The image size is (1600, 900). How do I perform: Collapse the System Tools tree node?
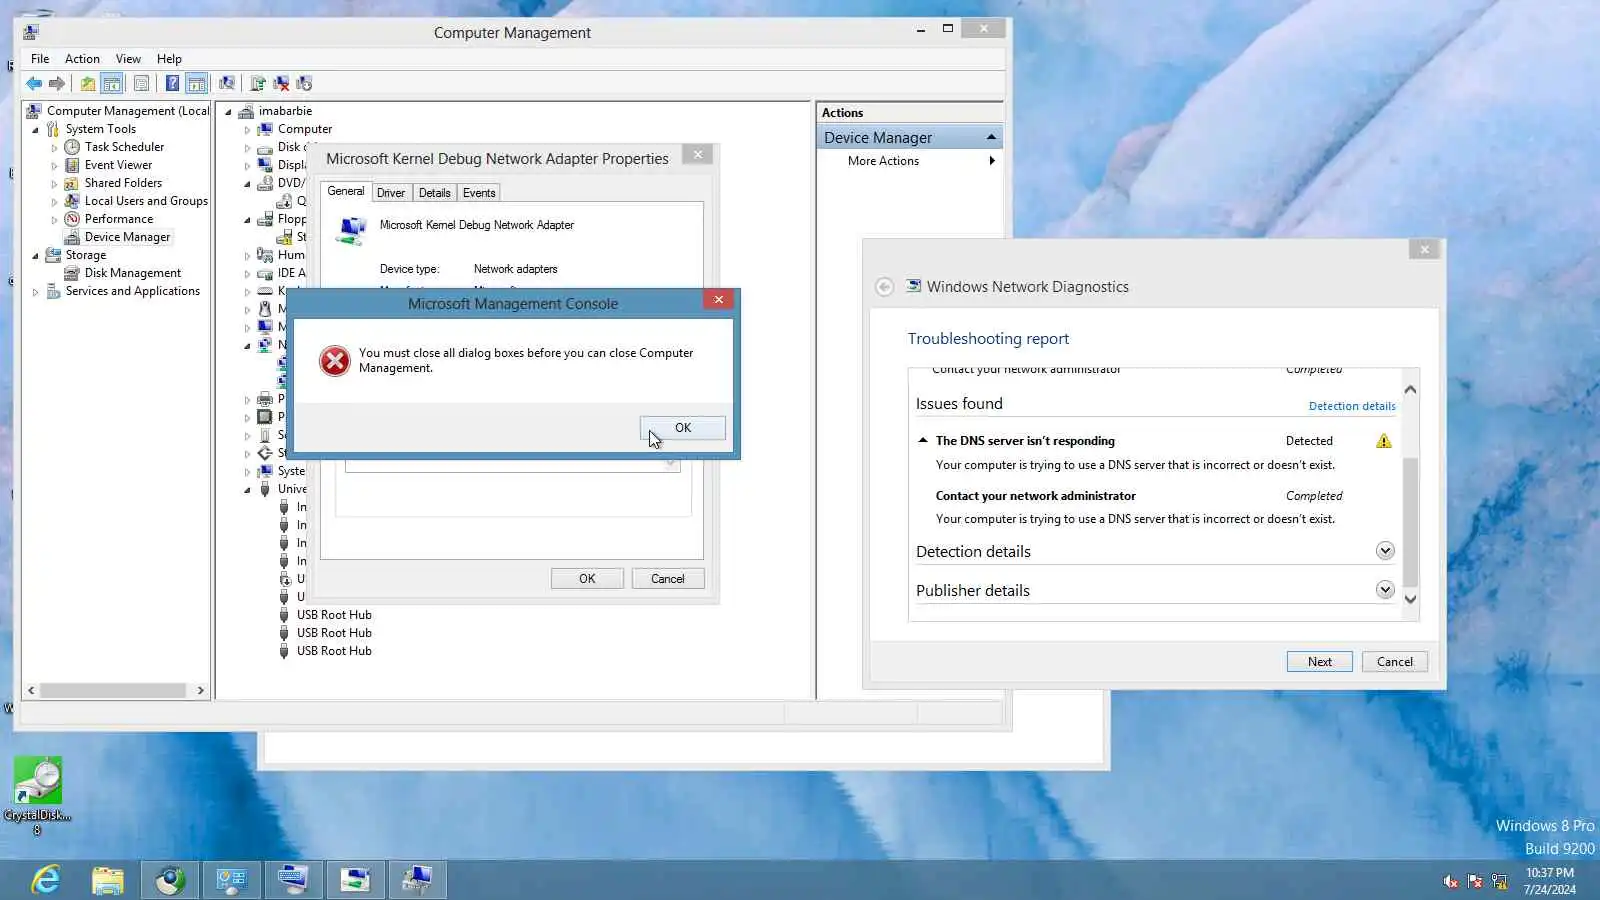pos(36,130)
